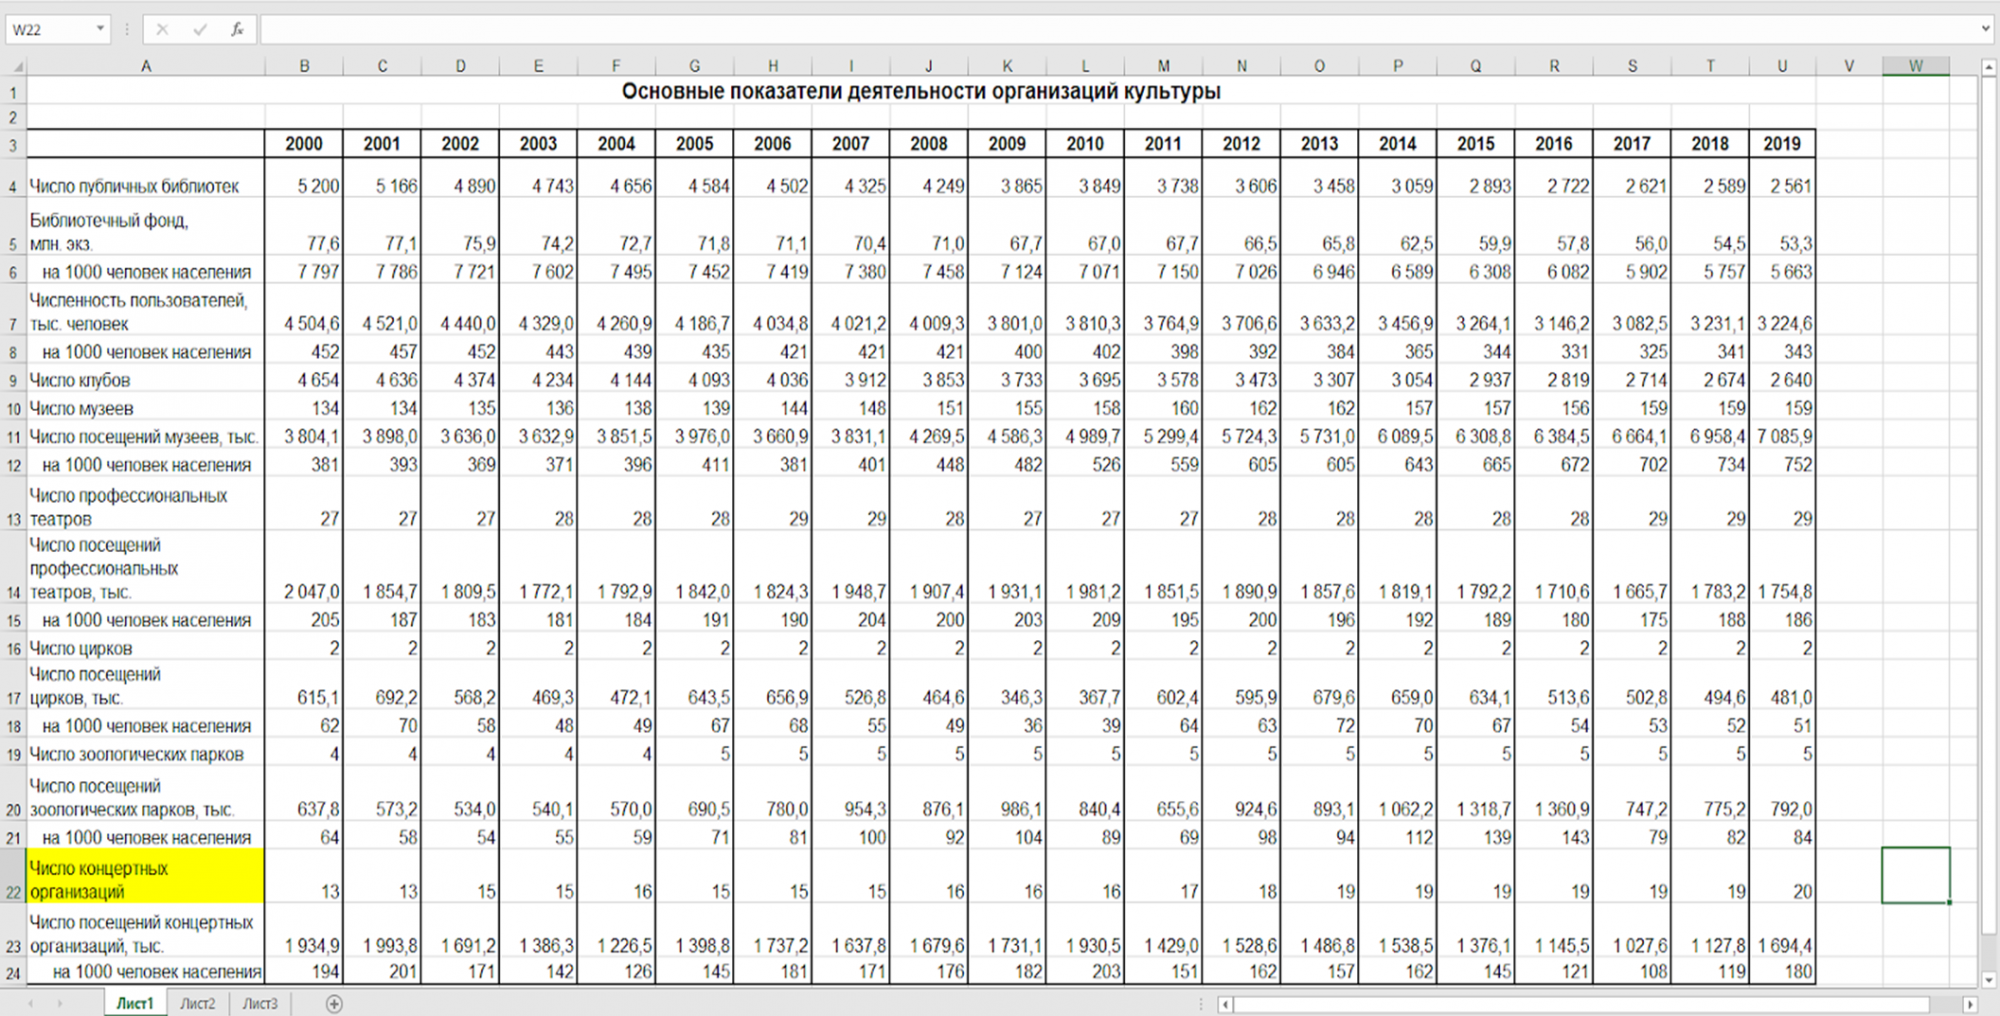
Task: Click cell 'Число цирков'
Action: coord(146,648)
